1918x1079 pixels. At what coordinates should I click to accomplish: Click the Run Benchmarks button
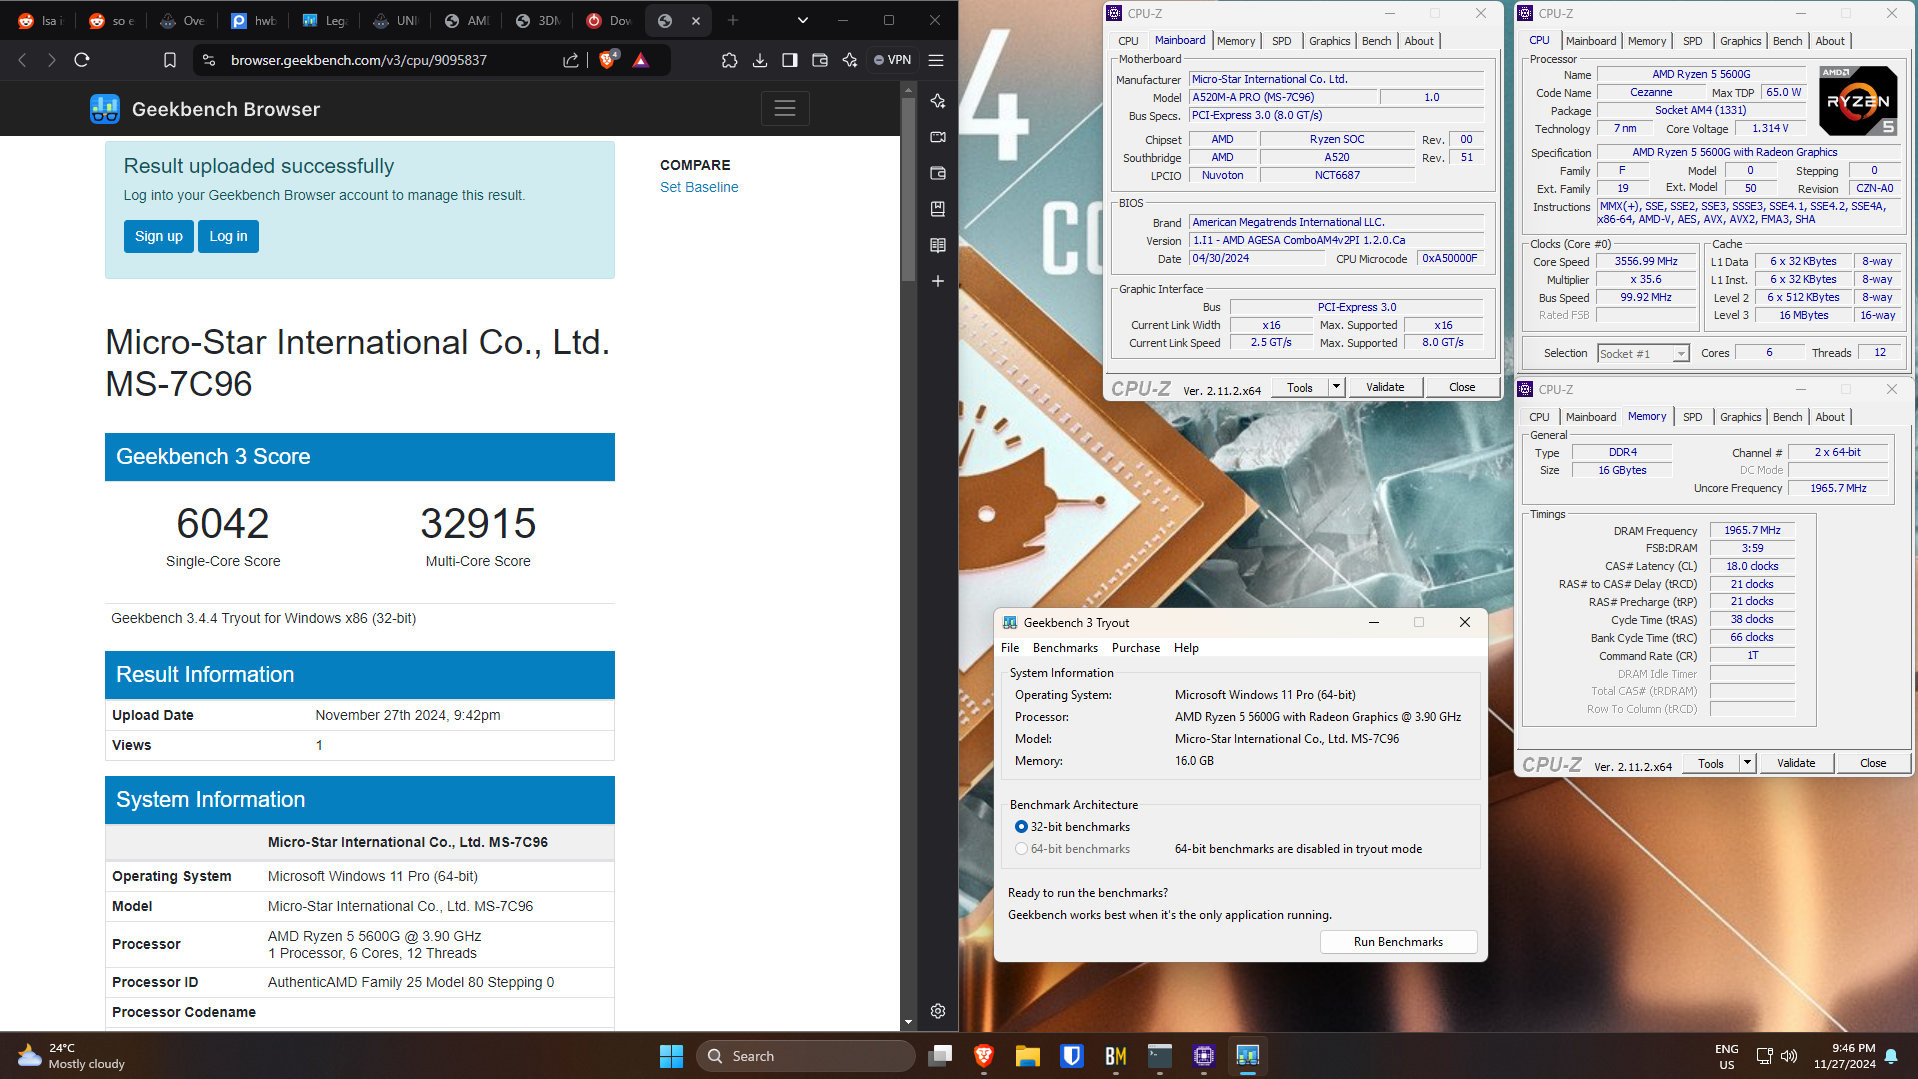coord(1398,942)
